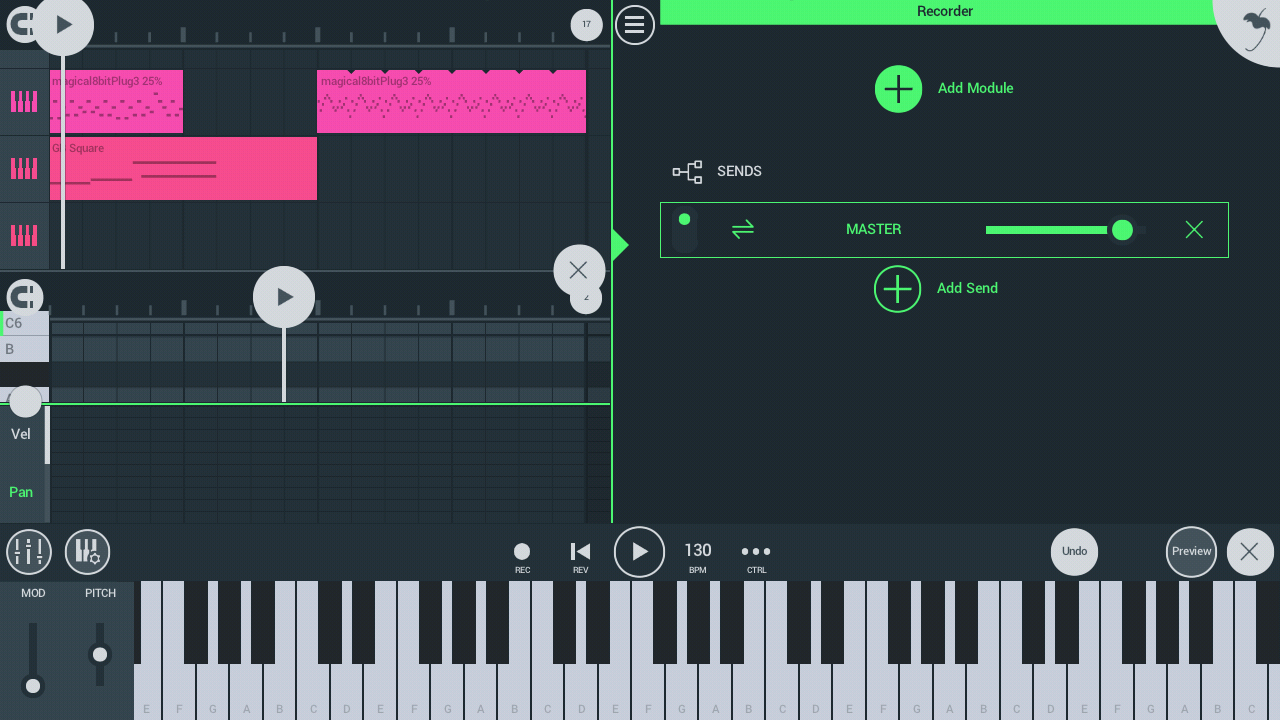Adjust the MASTER send level slider
This screenshot has height=720, width=1280.
(1065, 230)
